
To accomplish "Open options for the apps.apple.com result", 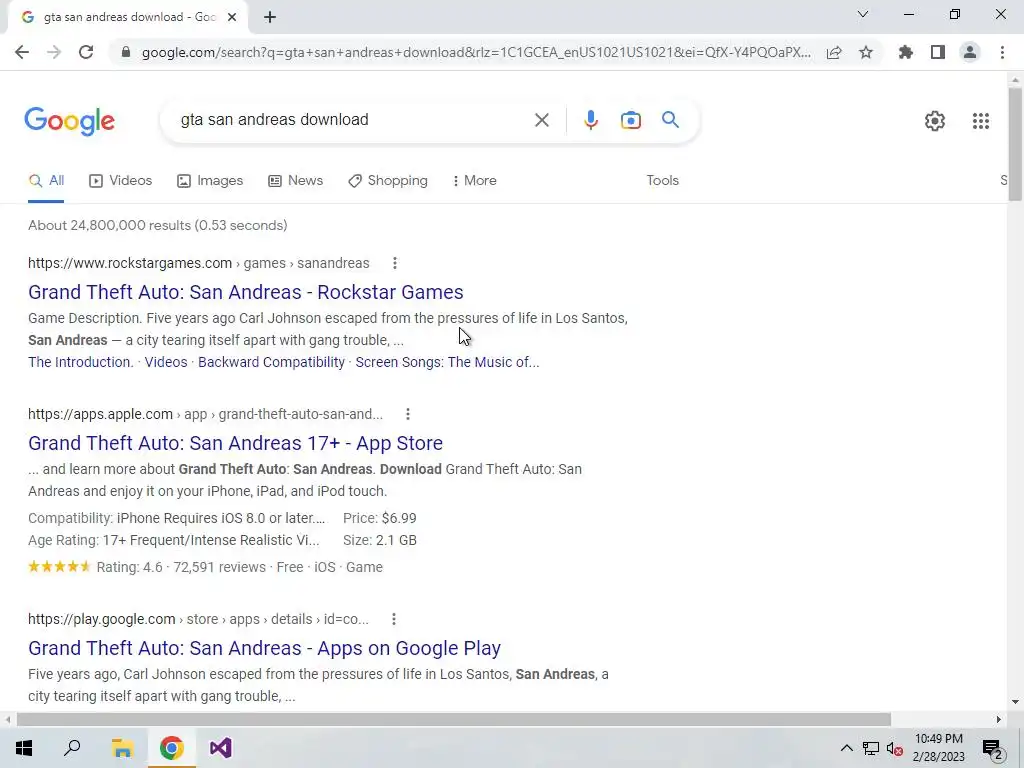I will pyautogui.click(x=408, y=414).
